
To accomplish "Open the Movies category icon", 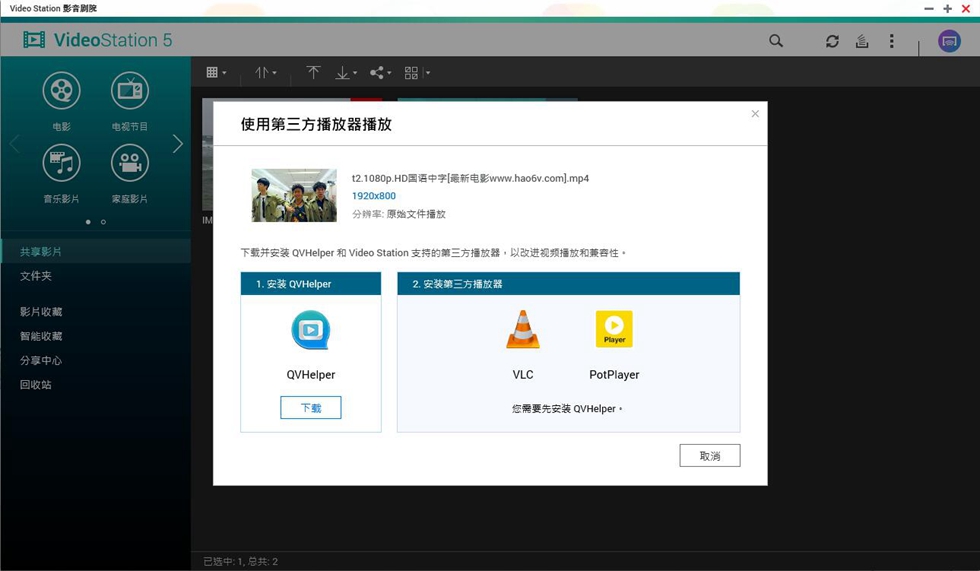I will click(61, 91).
